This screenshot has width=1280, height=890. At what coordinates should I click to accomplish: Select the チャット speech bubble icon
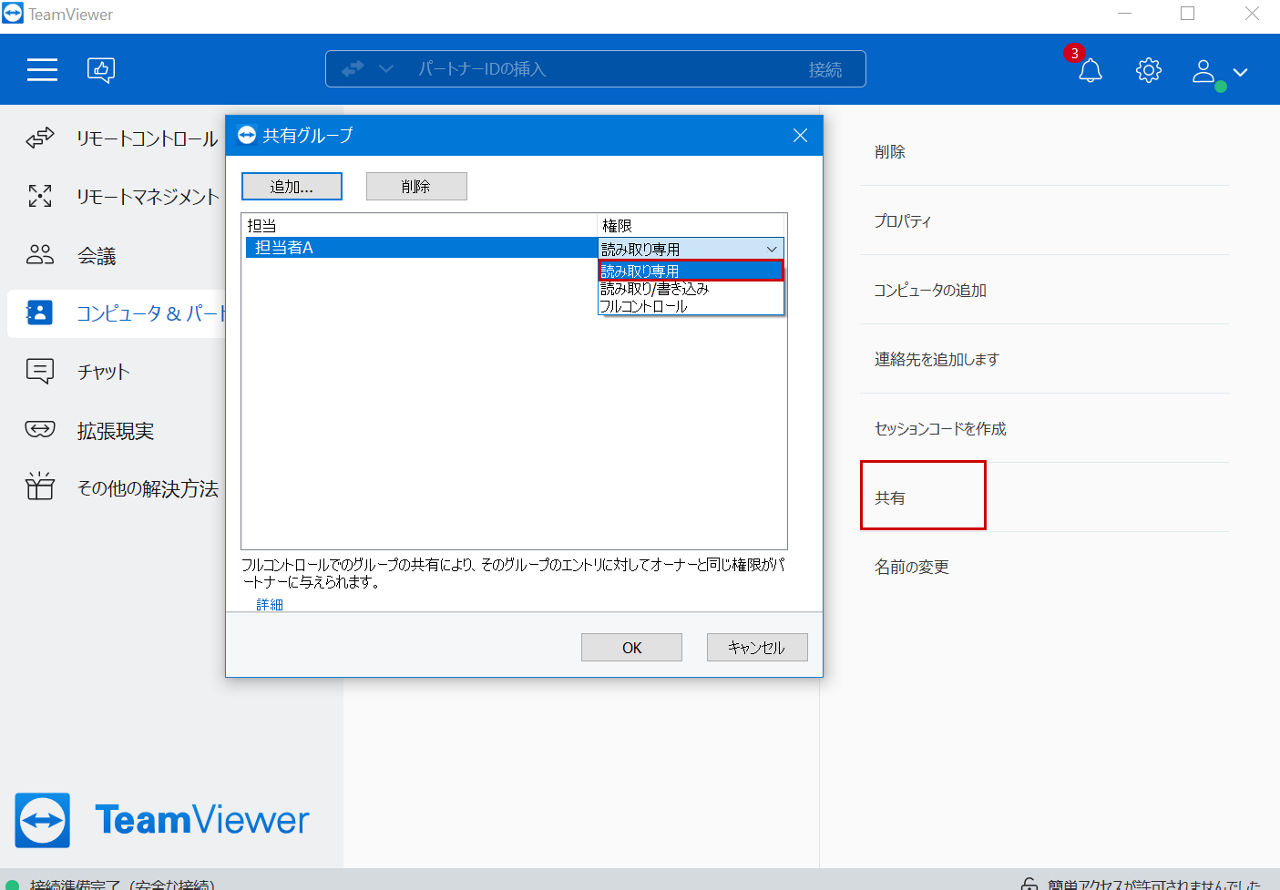40,371
